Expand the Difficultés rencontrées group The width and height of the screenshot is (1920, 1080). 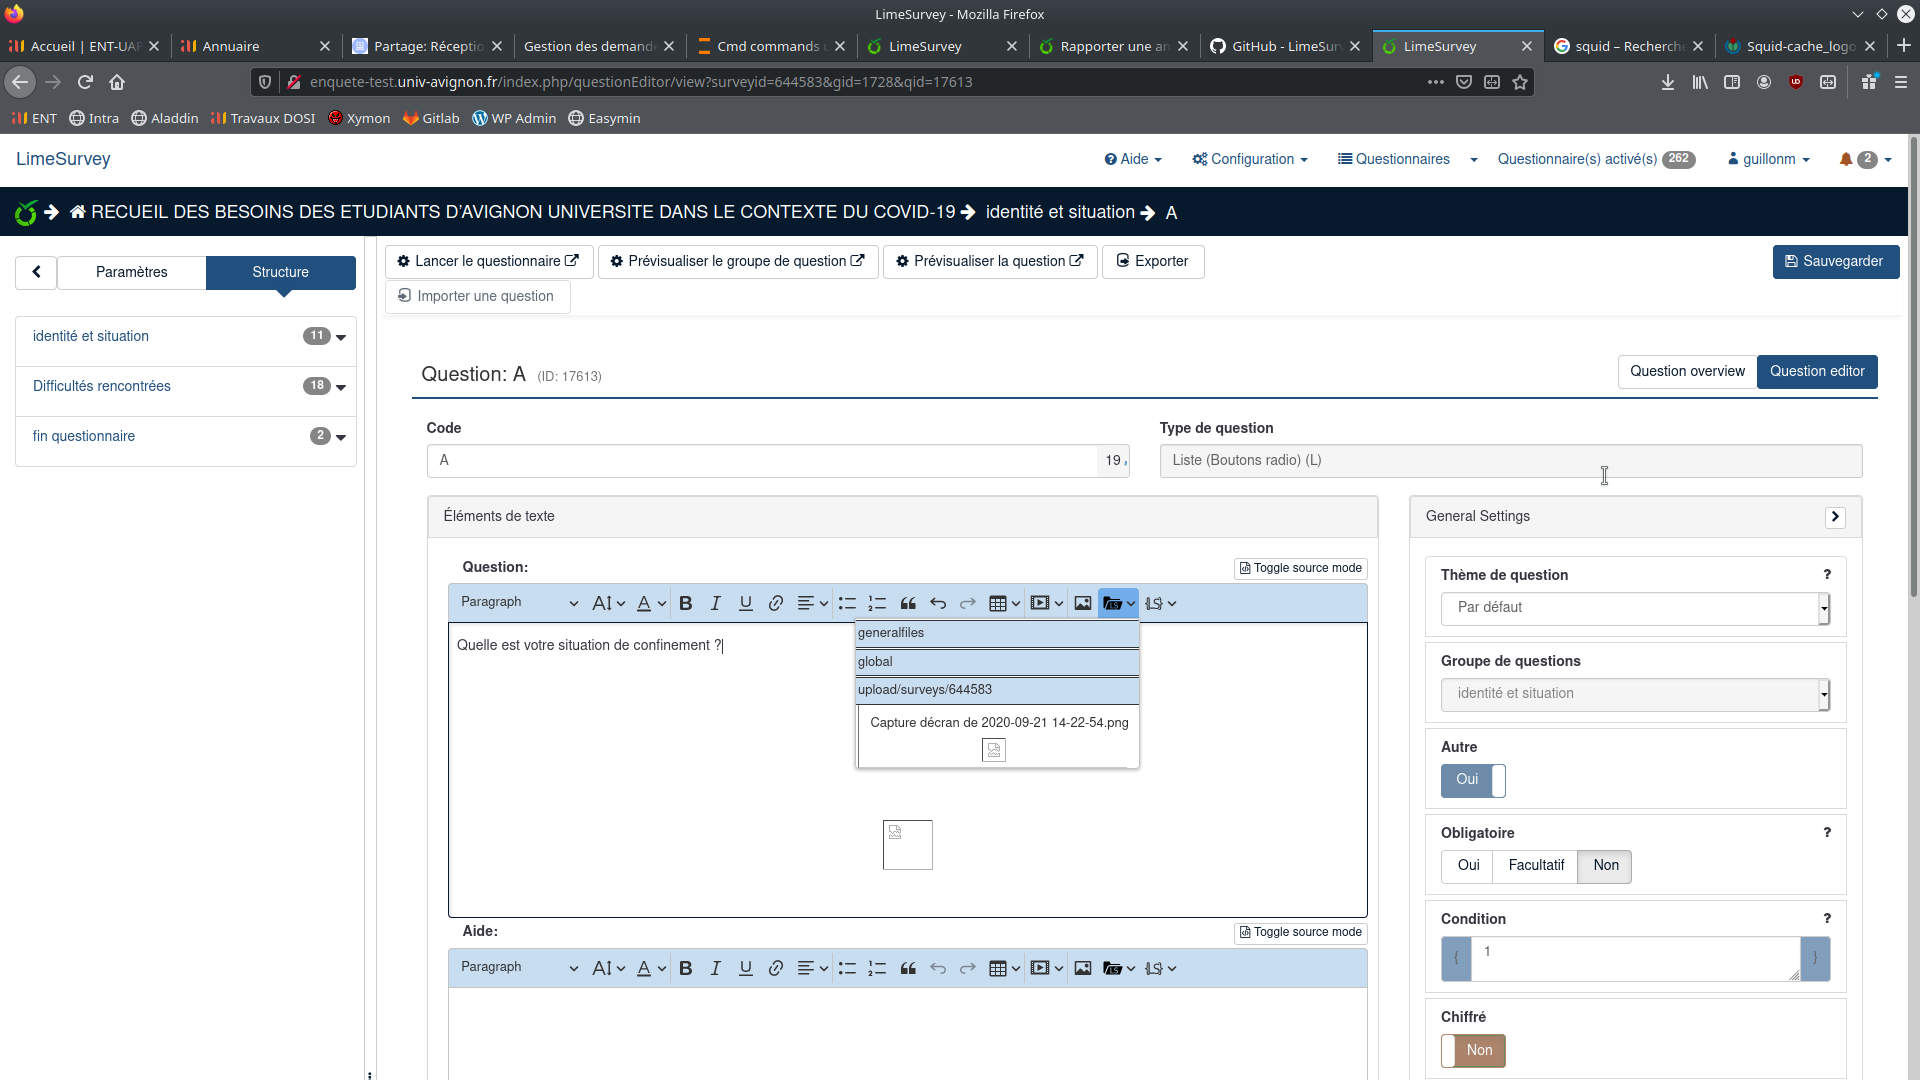[x=341, y=387]
